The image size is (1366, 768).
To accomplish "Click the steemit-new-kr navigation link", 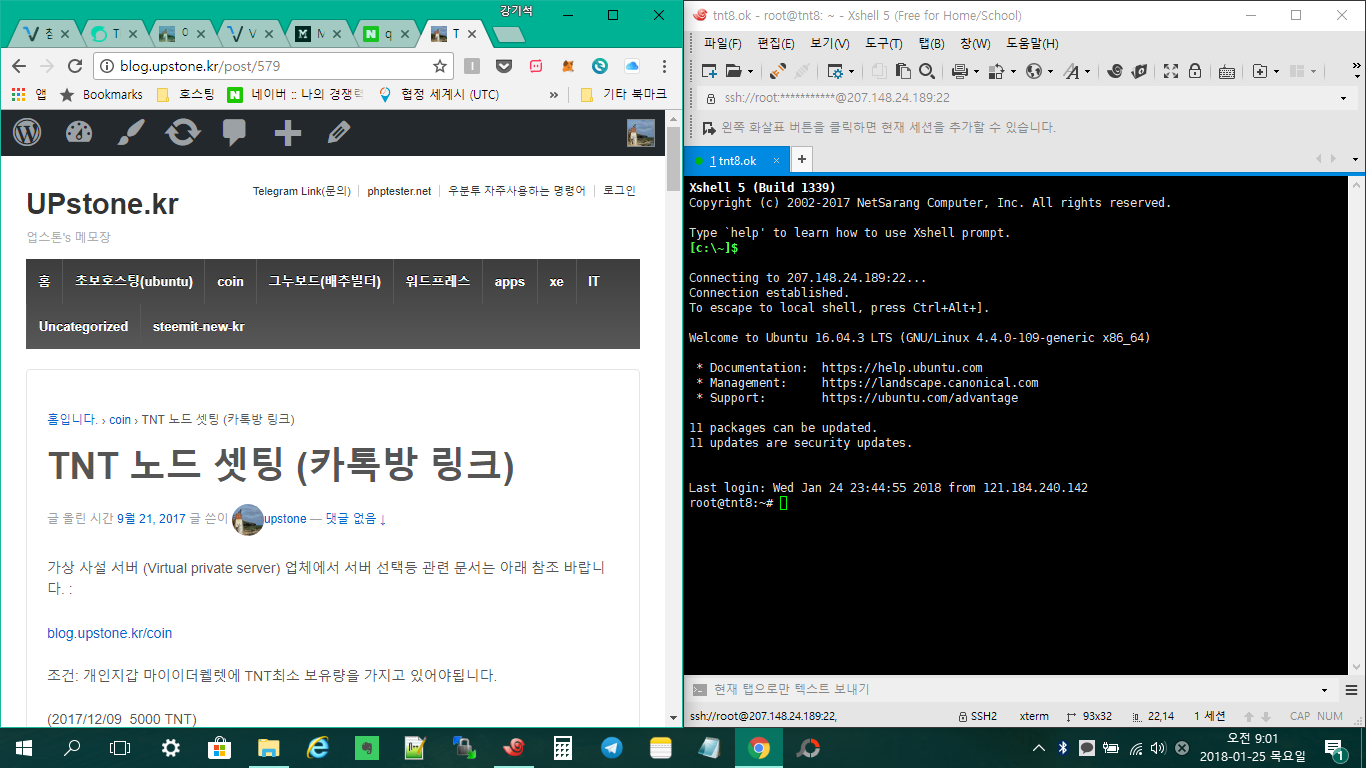I will (x=199, y=327).
